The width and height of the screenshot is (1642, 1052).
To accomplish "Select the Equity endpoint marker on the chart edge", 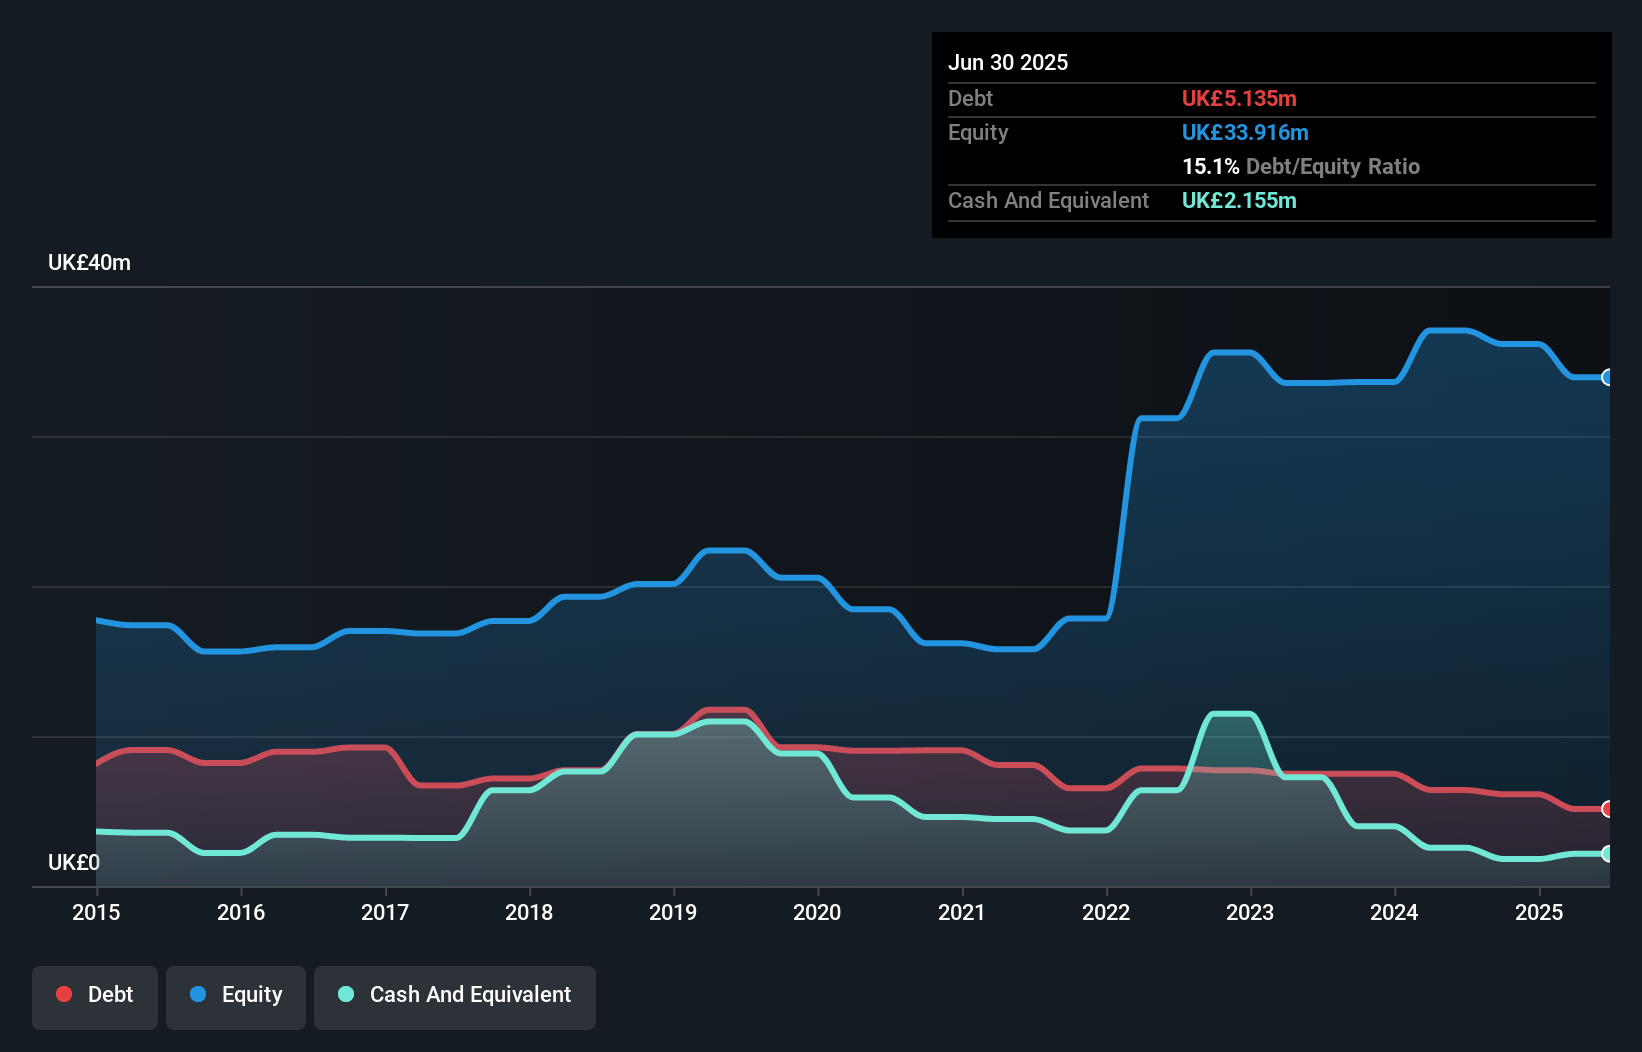I will point(1607,377).
